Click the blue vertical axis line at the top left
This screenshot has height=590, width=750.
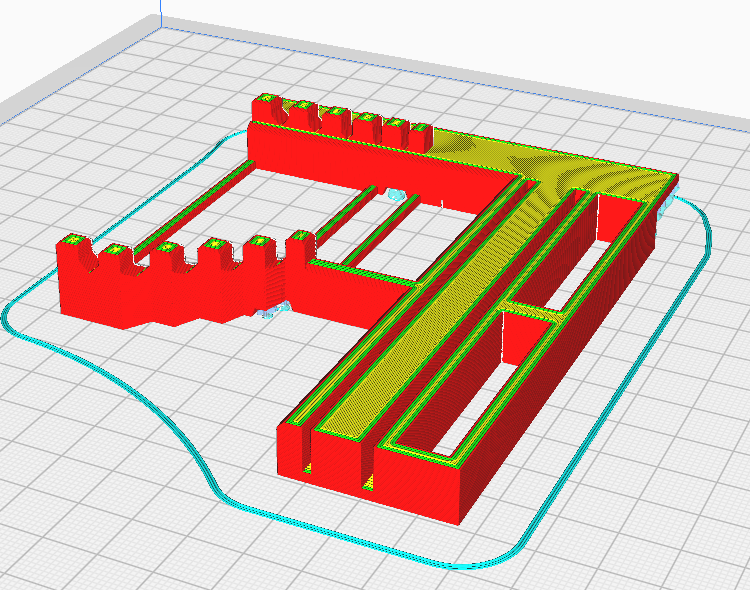(x=159, y=14)
